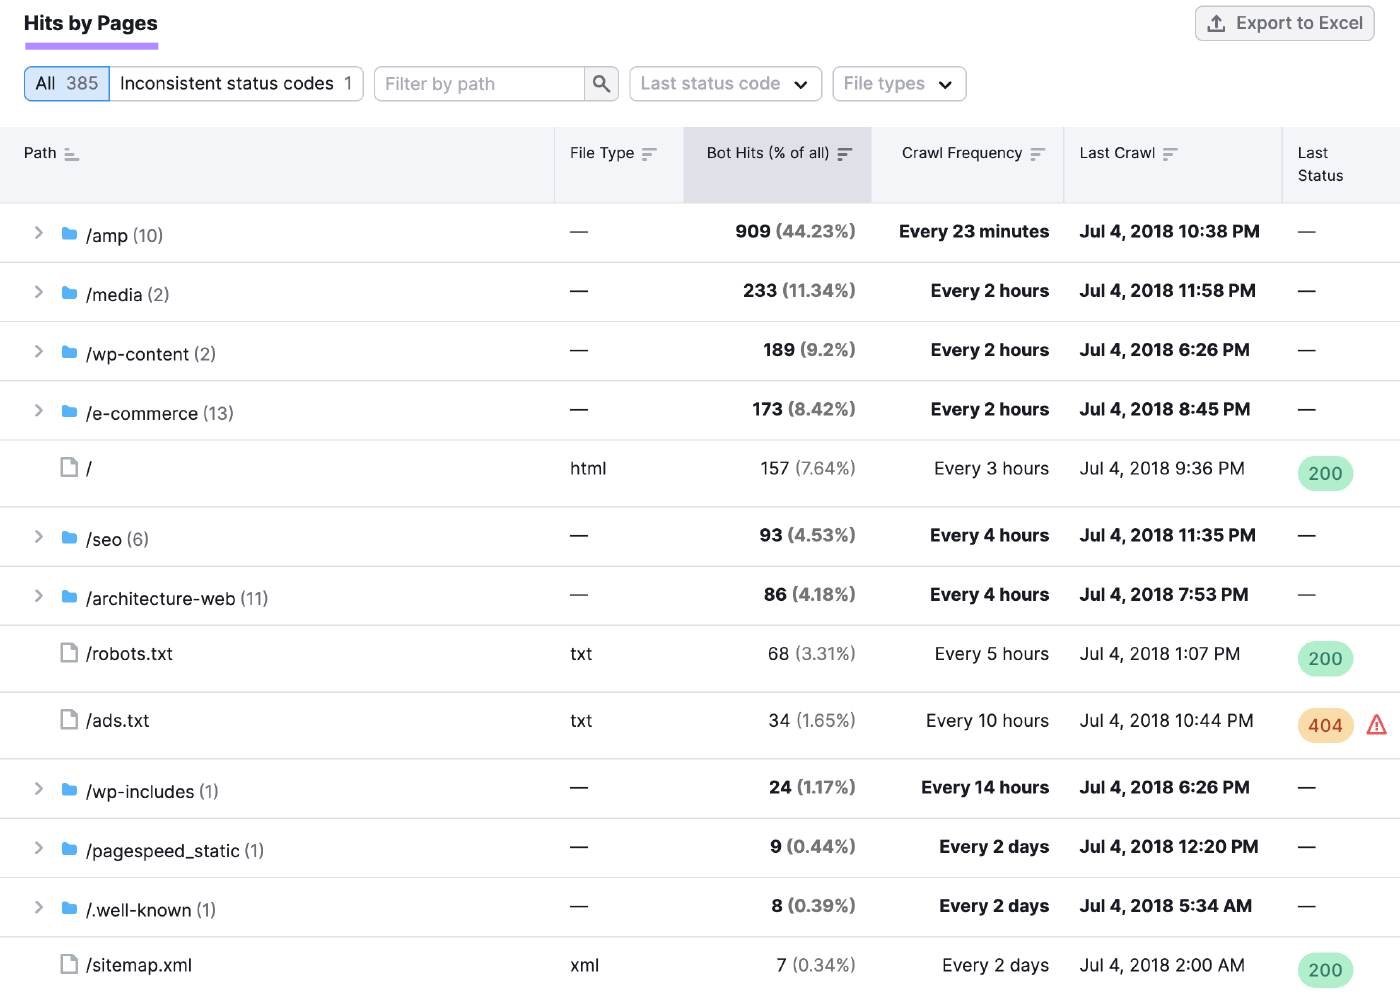
Task: Sort by the File Type column
Action: click(x=649, y=153)
